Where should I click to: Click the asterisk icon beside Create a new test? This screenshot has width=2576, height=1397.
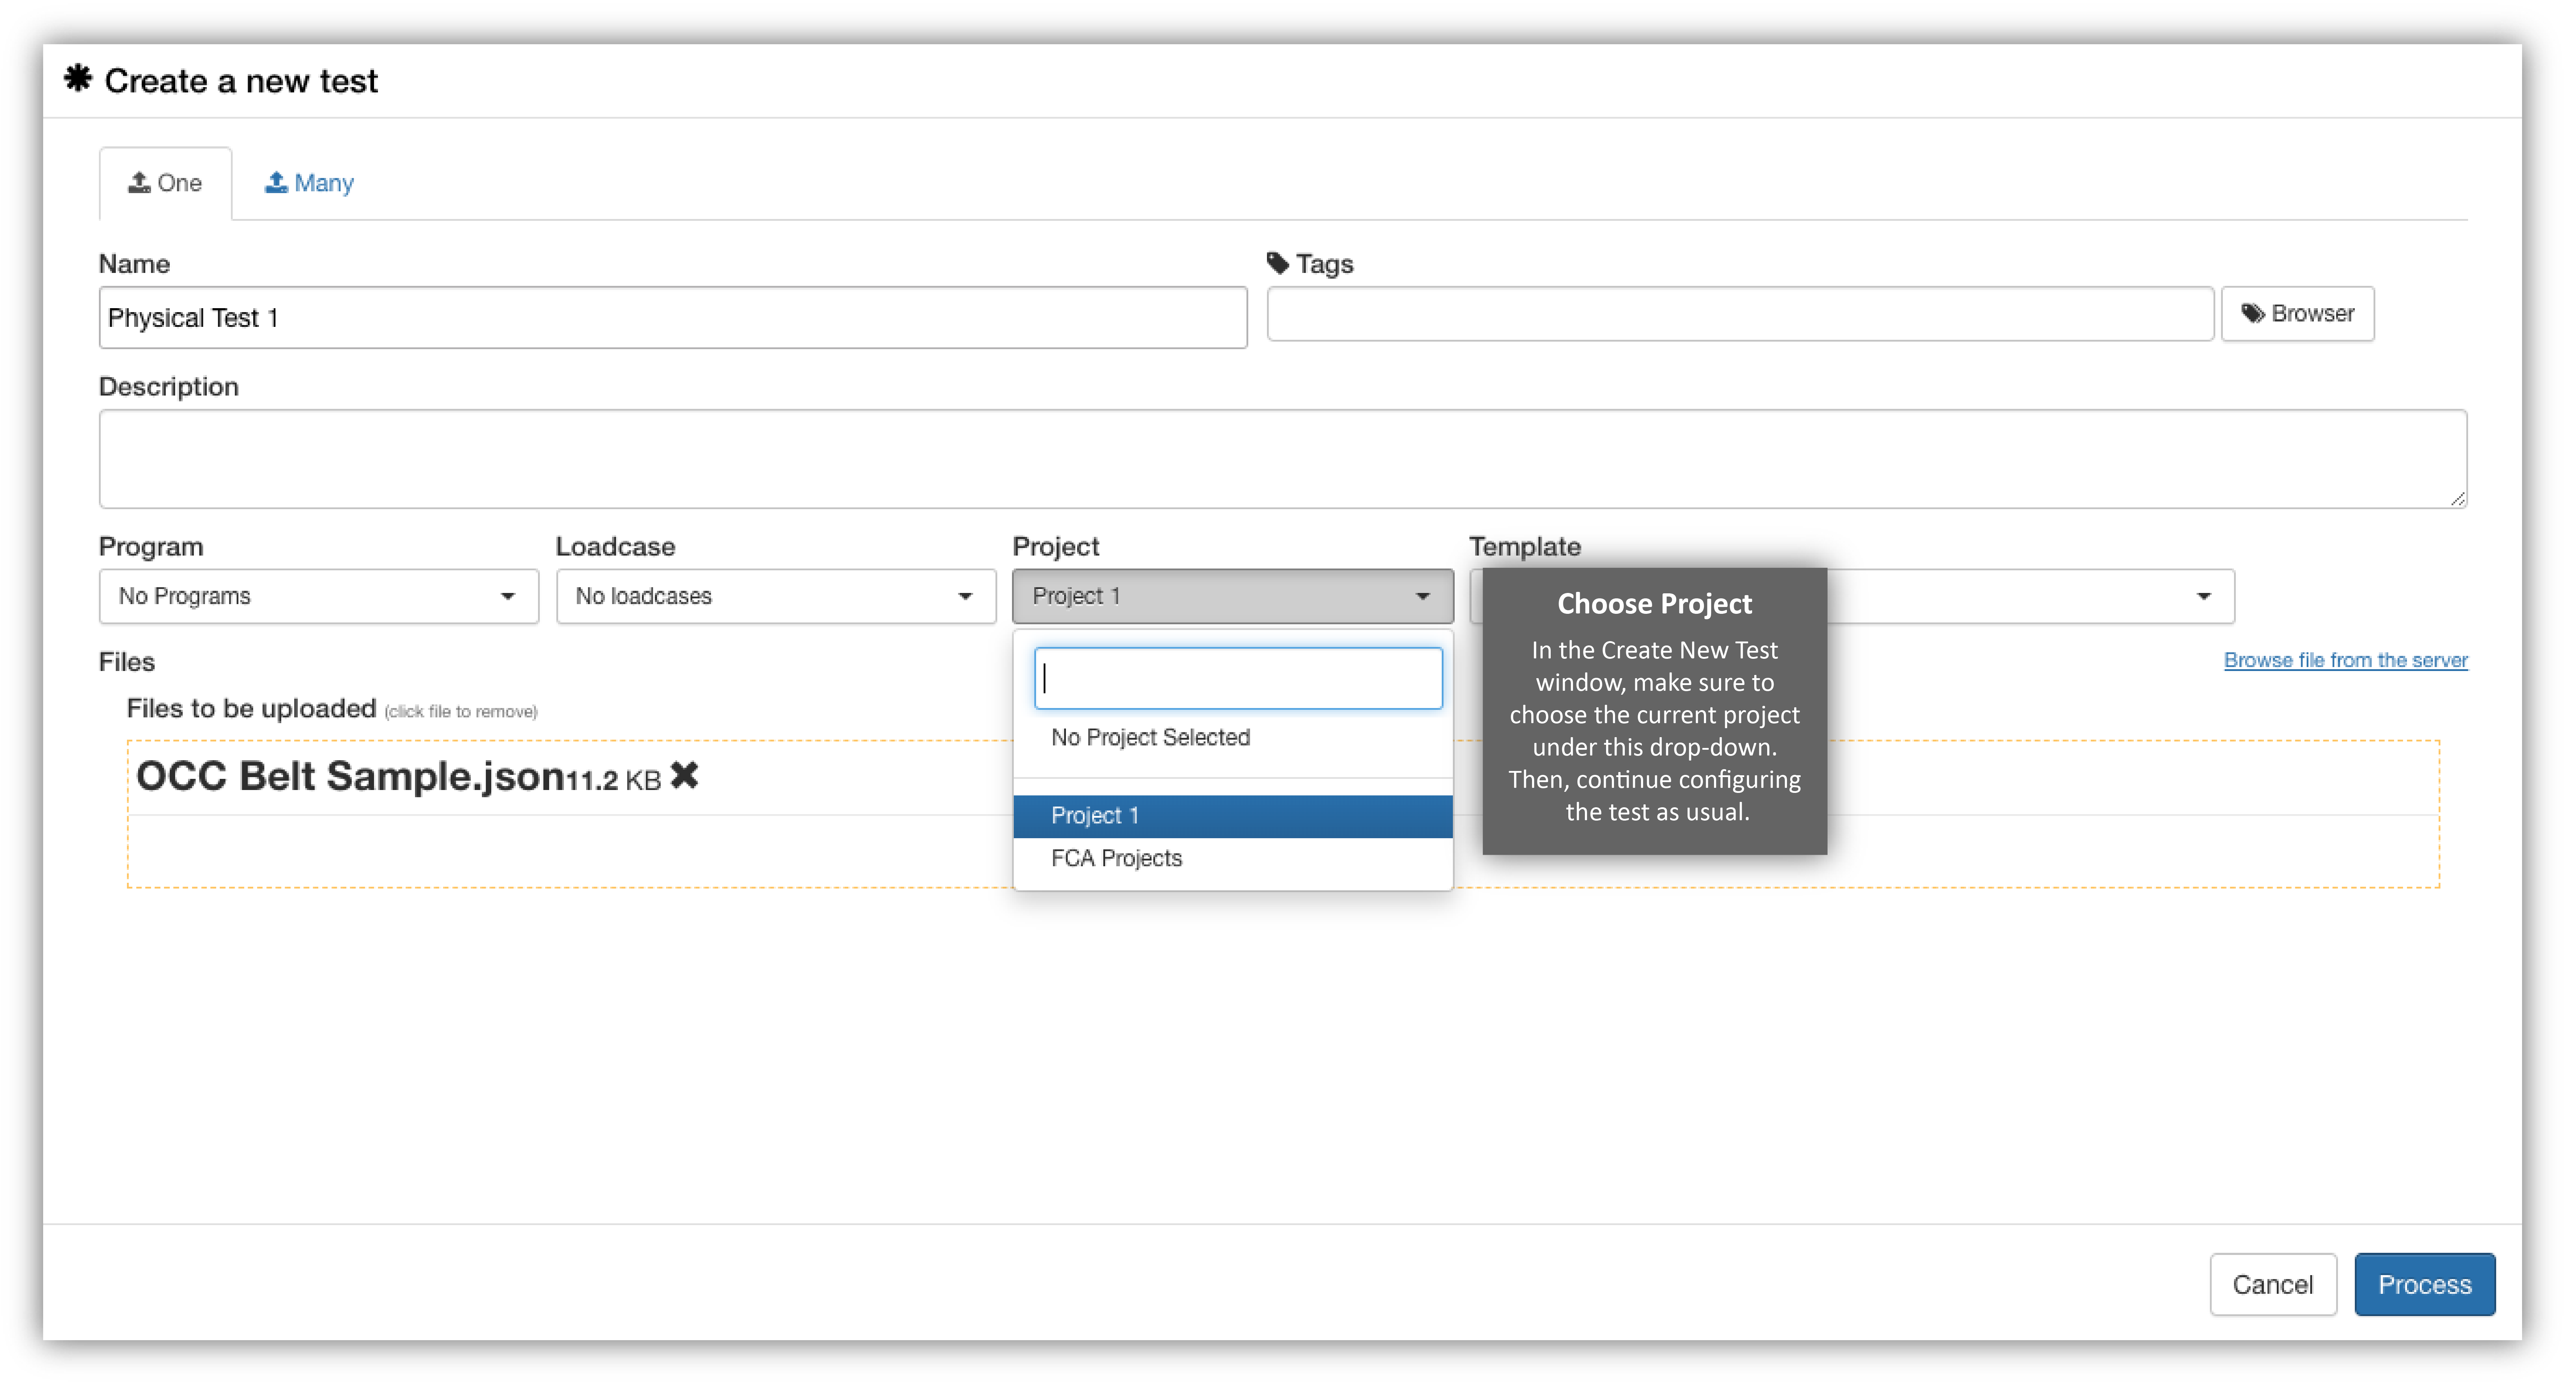tap(78, 78)
